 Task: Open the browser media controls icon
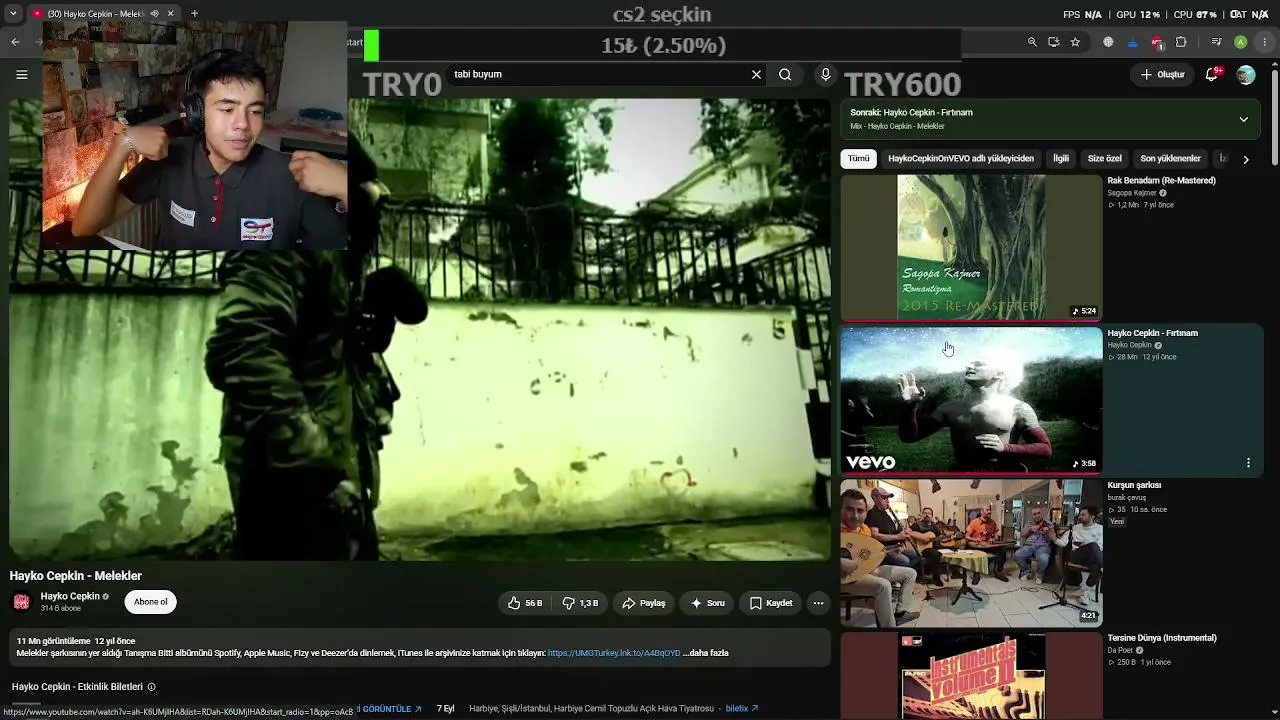pyautogui.click(x=1216, y=42)
